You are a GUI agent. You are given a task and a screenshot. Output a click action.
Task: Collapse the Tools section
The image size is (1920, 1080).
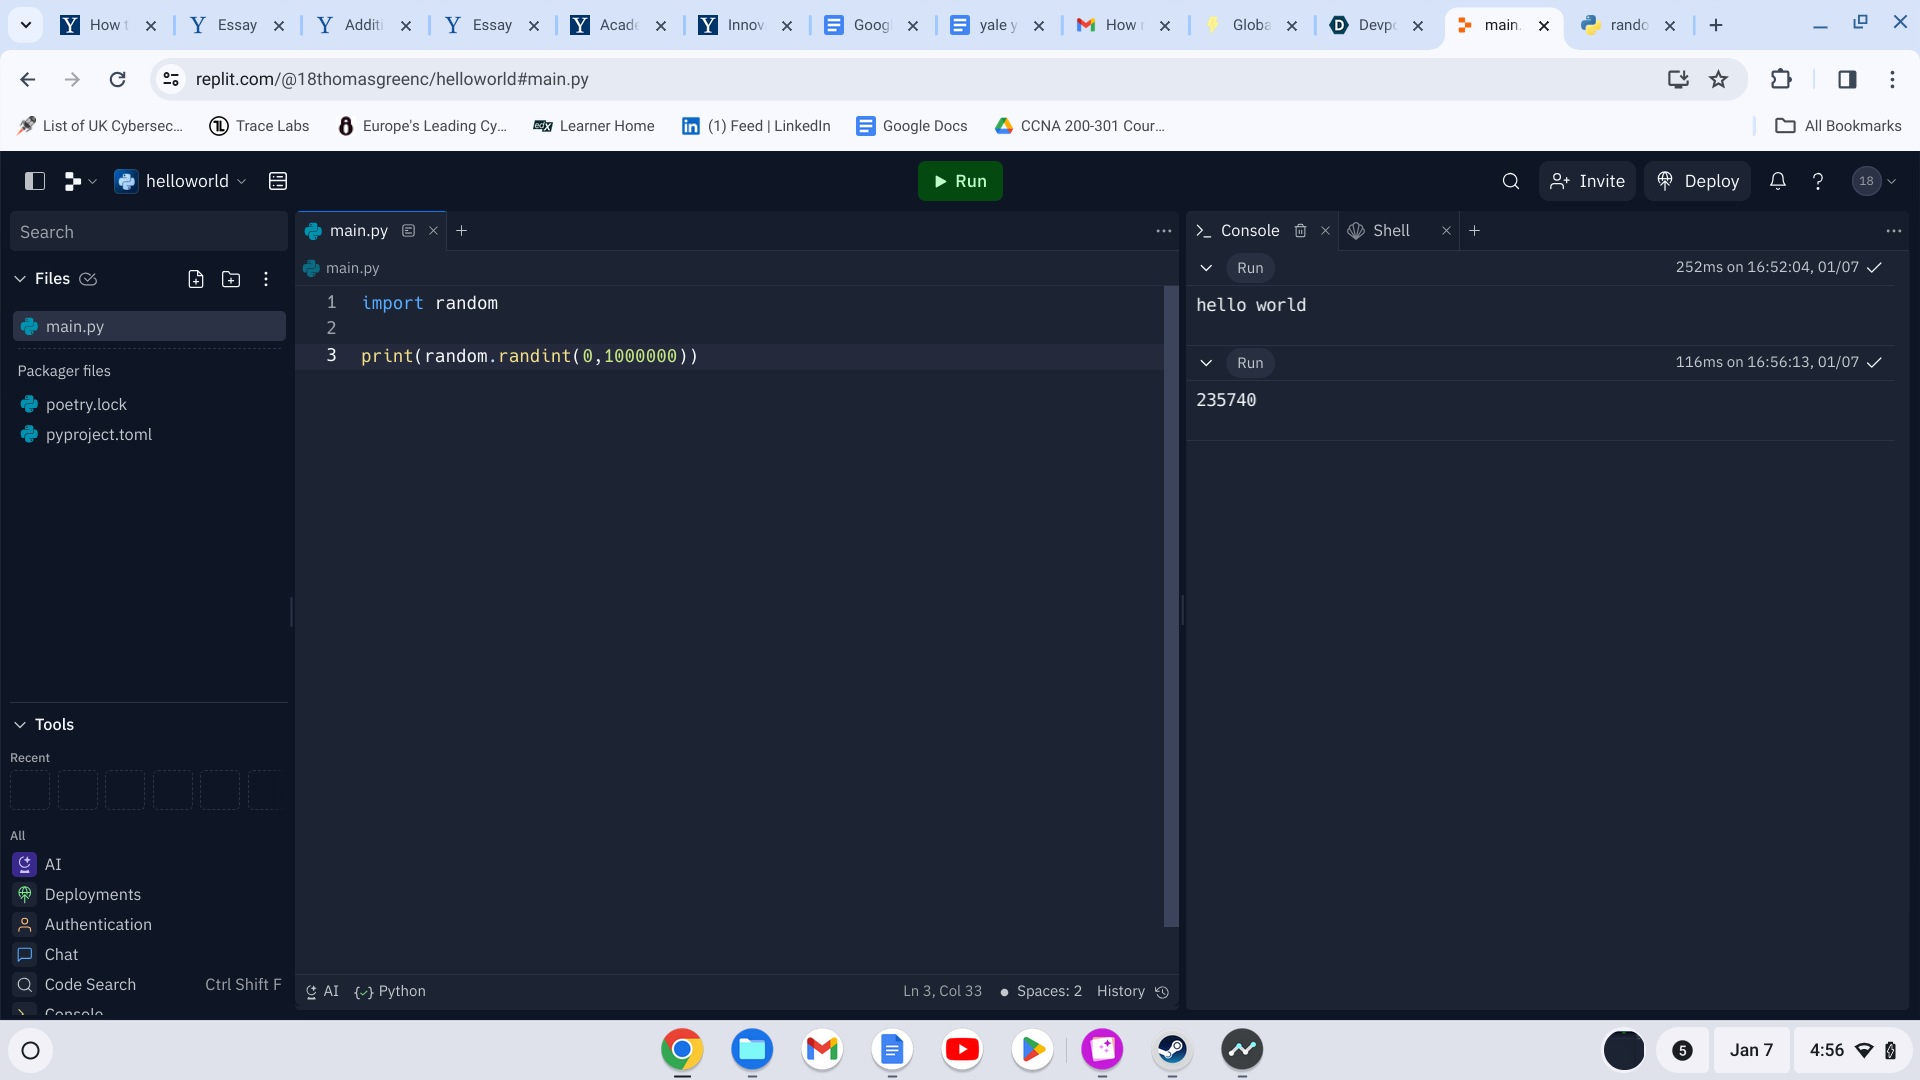tap(20, 725)
